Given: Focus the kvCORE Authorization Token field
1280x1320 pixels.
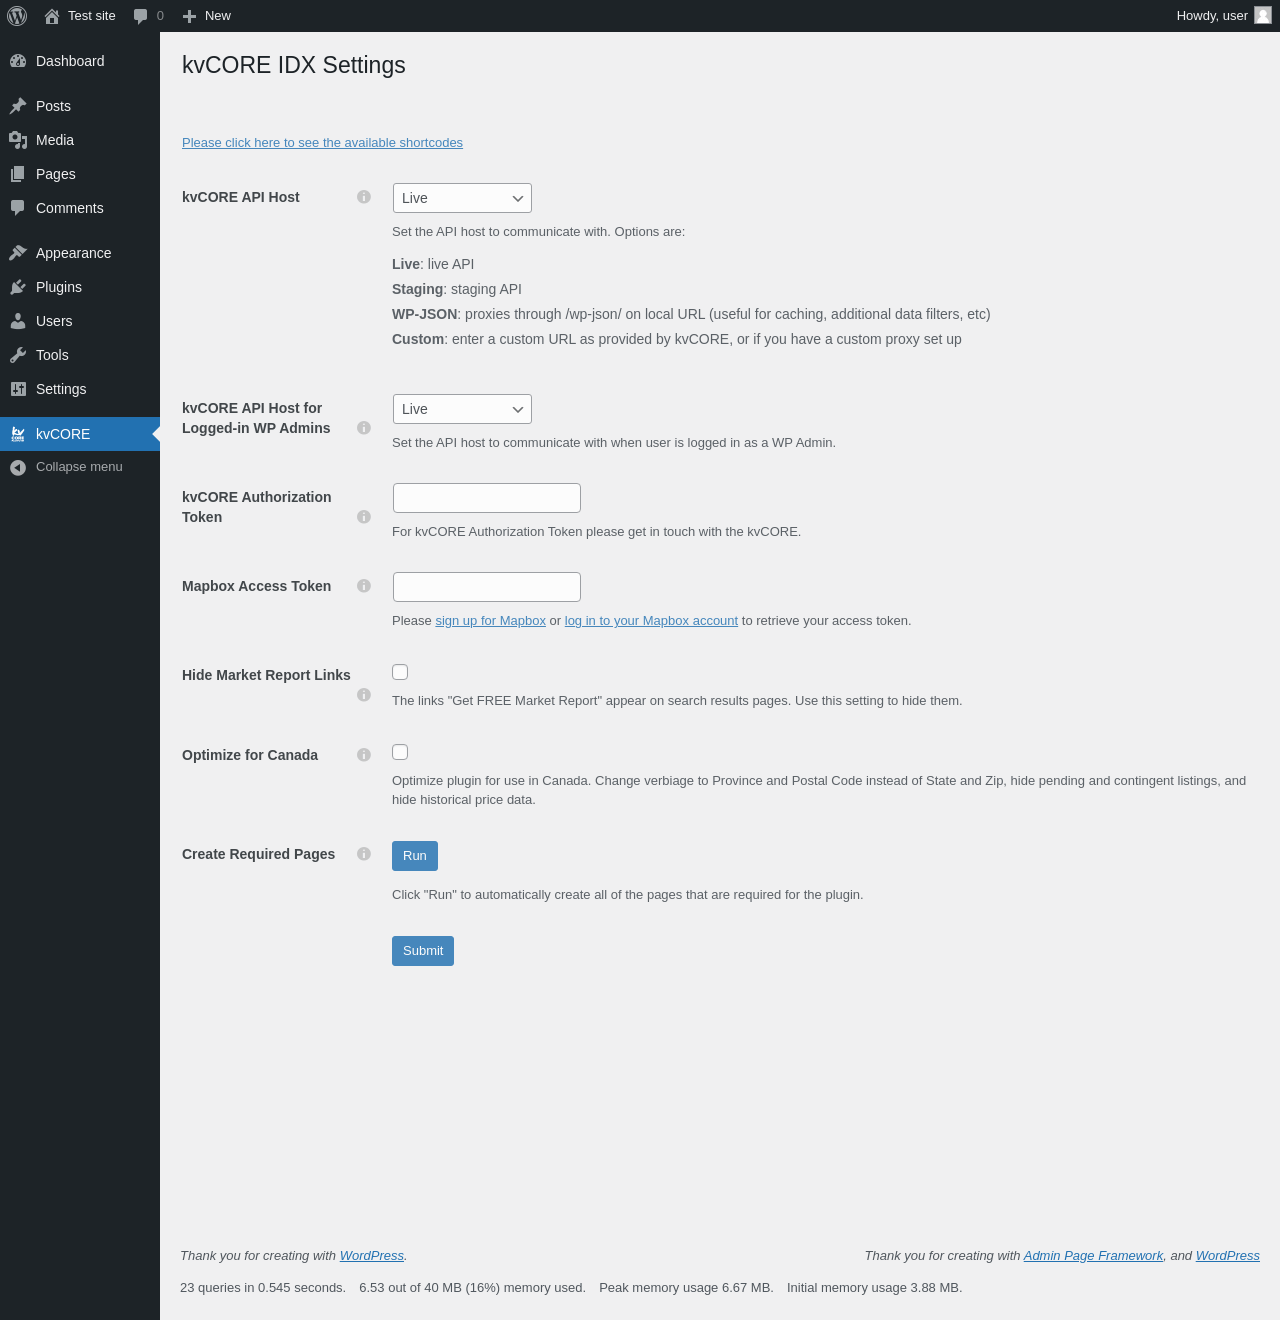Looking at the screenshot, I should click(487, 498).
